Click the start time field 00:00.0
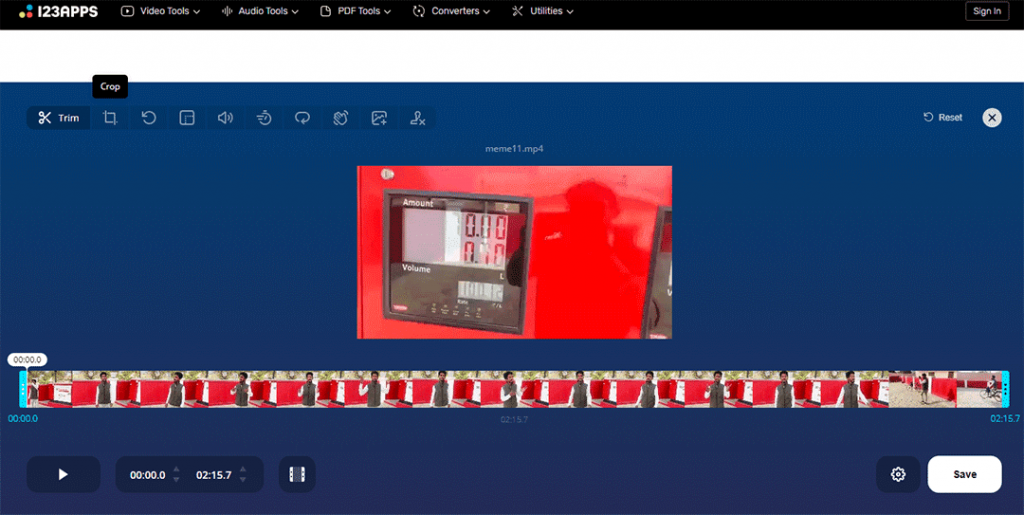The width and height of the screenshot is (1024, 515). point(148,475)
